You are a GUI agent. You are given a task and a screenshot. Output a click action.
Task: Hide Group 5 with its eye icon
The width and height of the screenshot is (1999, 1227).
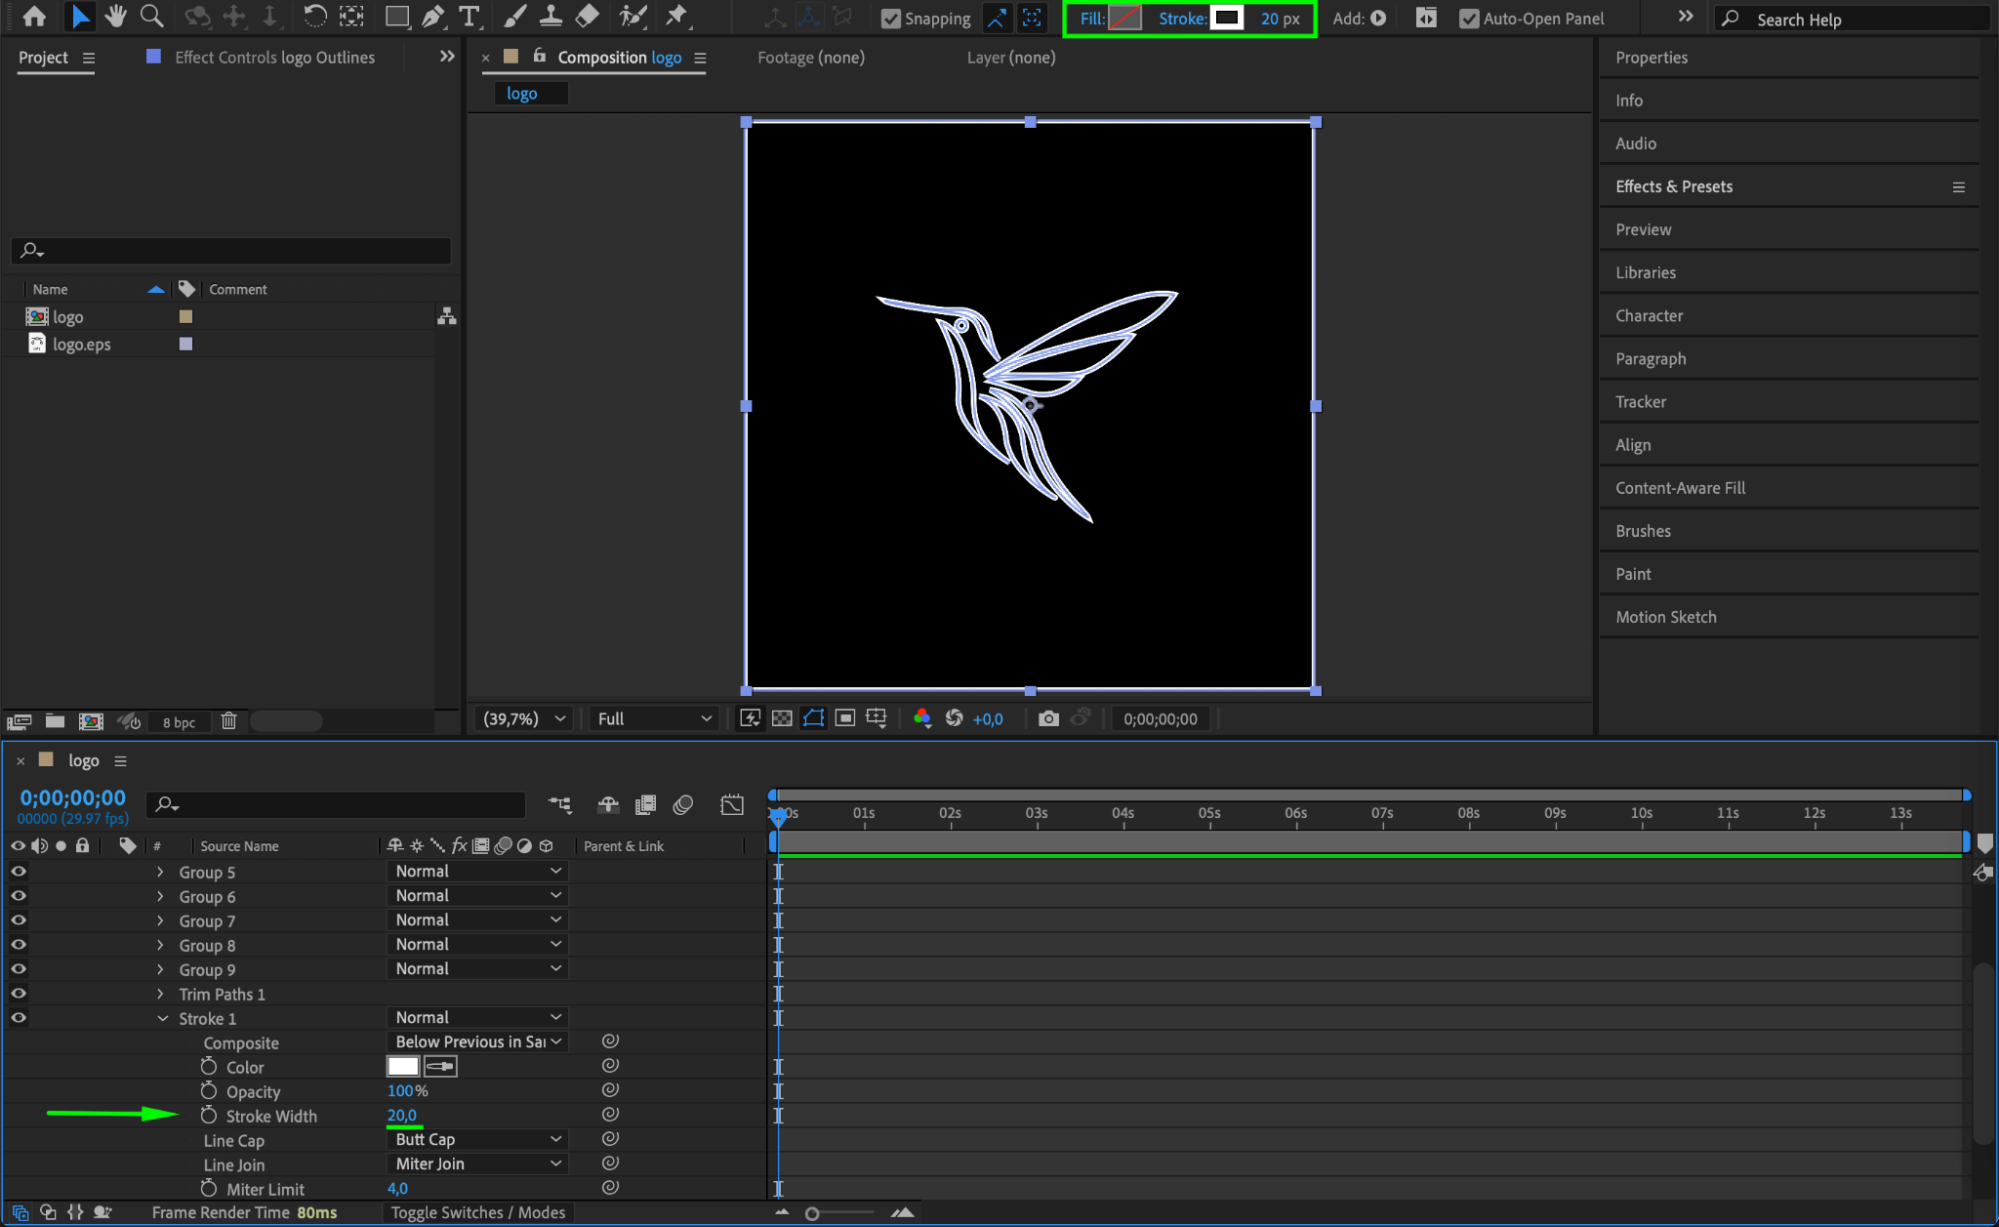click(x=18, y=872)
